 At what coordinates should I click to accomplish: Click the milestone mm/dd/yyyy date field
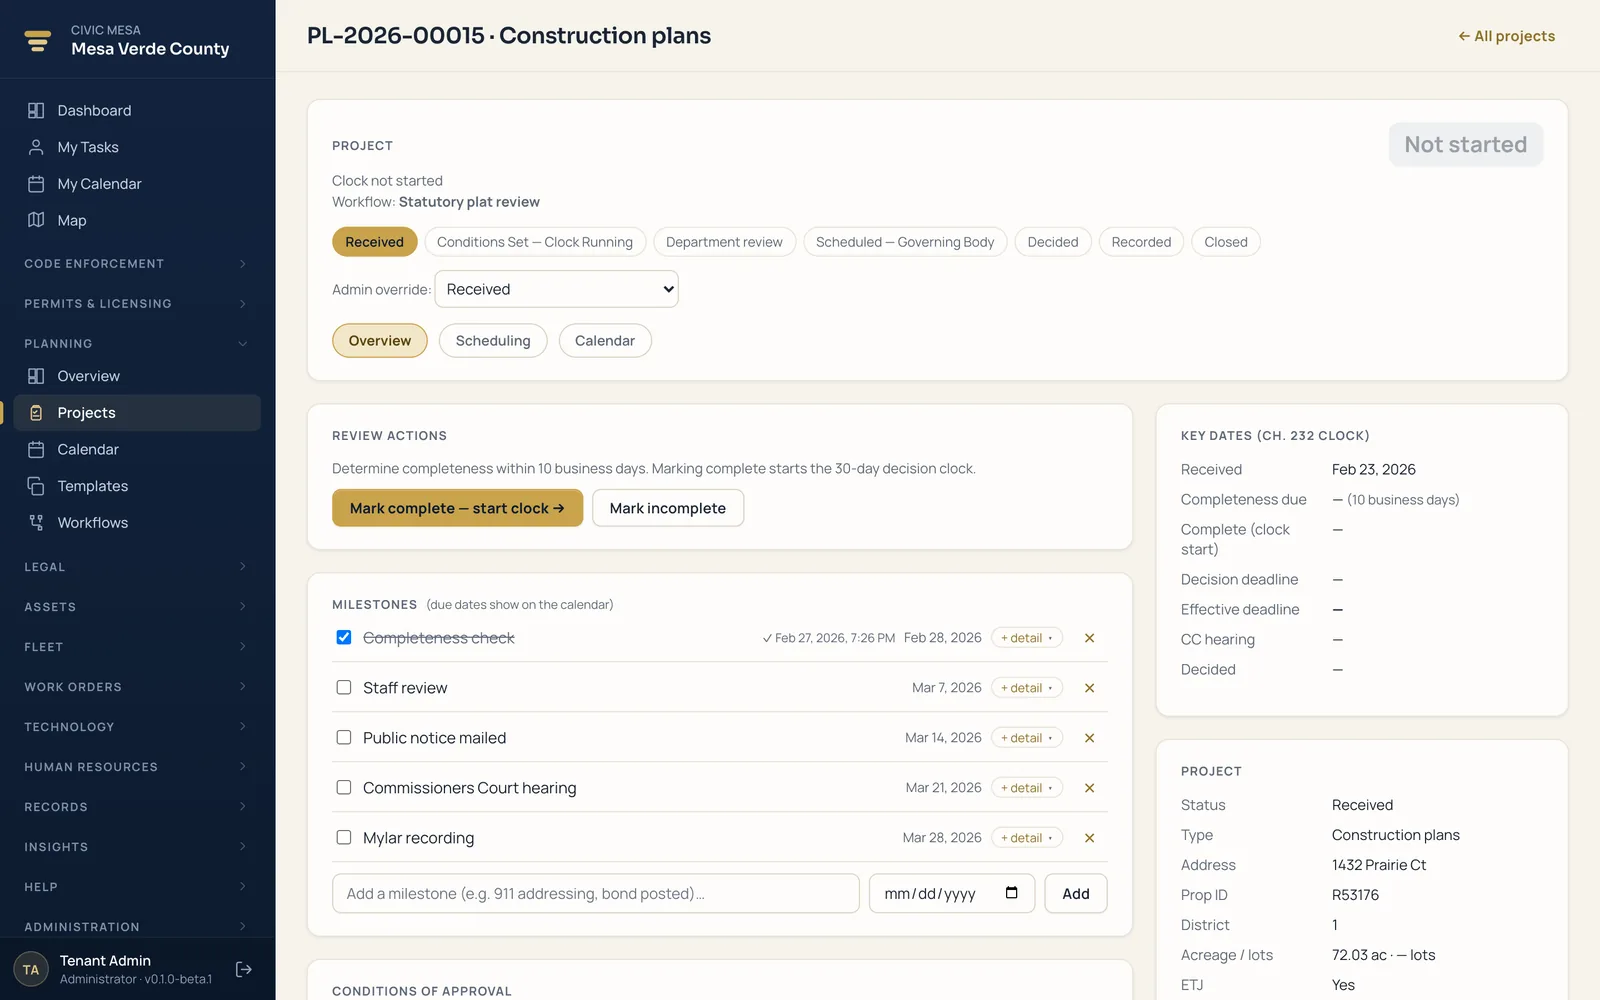tap(952, 894)
